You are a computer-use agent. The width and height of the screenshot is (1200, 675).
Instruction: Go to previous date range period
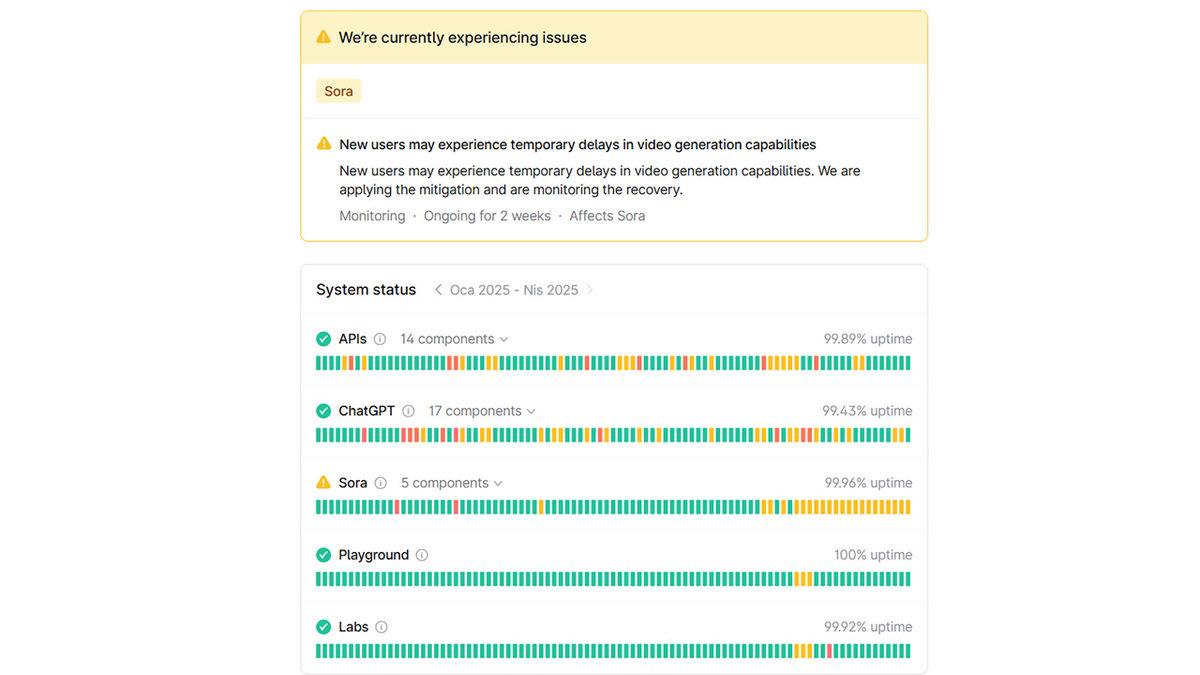[x=438, y=290]
